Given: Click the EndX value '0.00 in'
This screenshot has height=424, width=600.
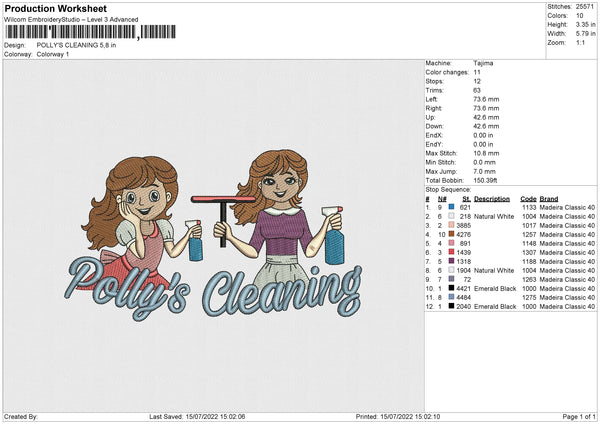Looking at the screenshot, I should pos(483,135).
